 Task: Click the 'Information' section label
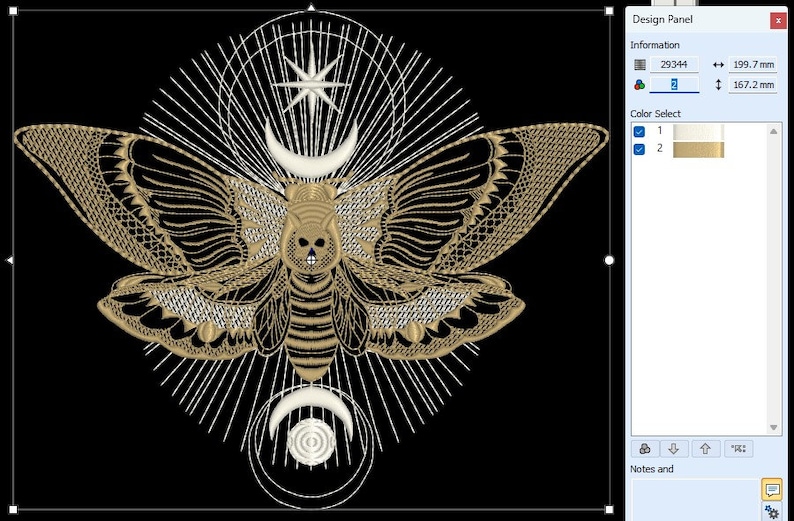click(655, 45)
